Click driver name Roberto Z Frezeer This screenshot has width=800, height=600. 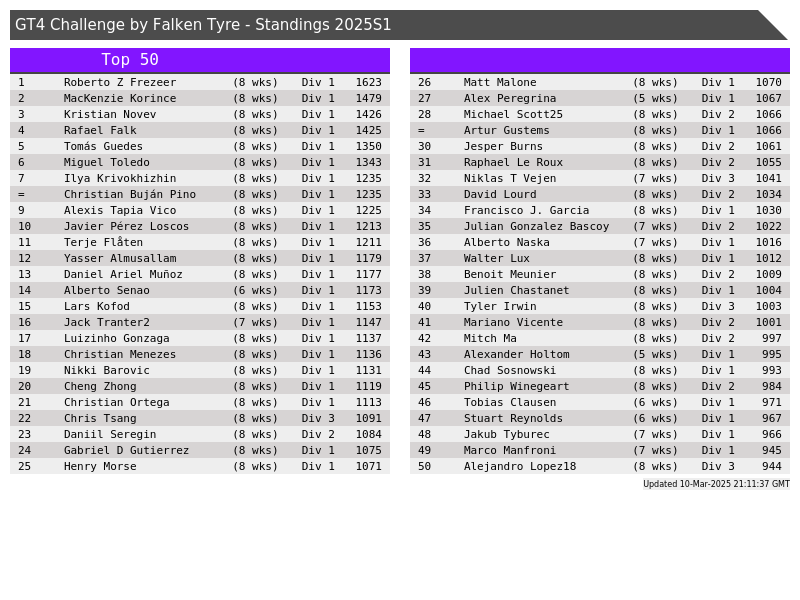point(120,82)
